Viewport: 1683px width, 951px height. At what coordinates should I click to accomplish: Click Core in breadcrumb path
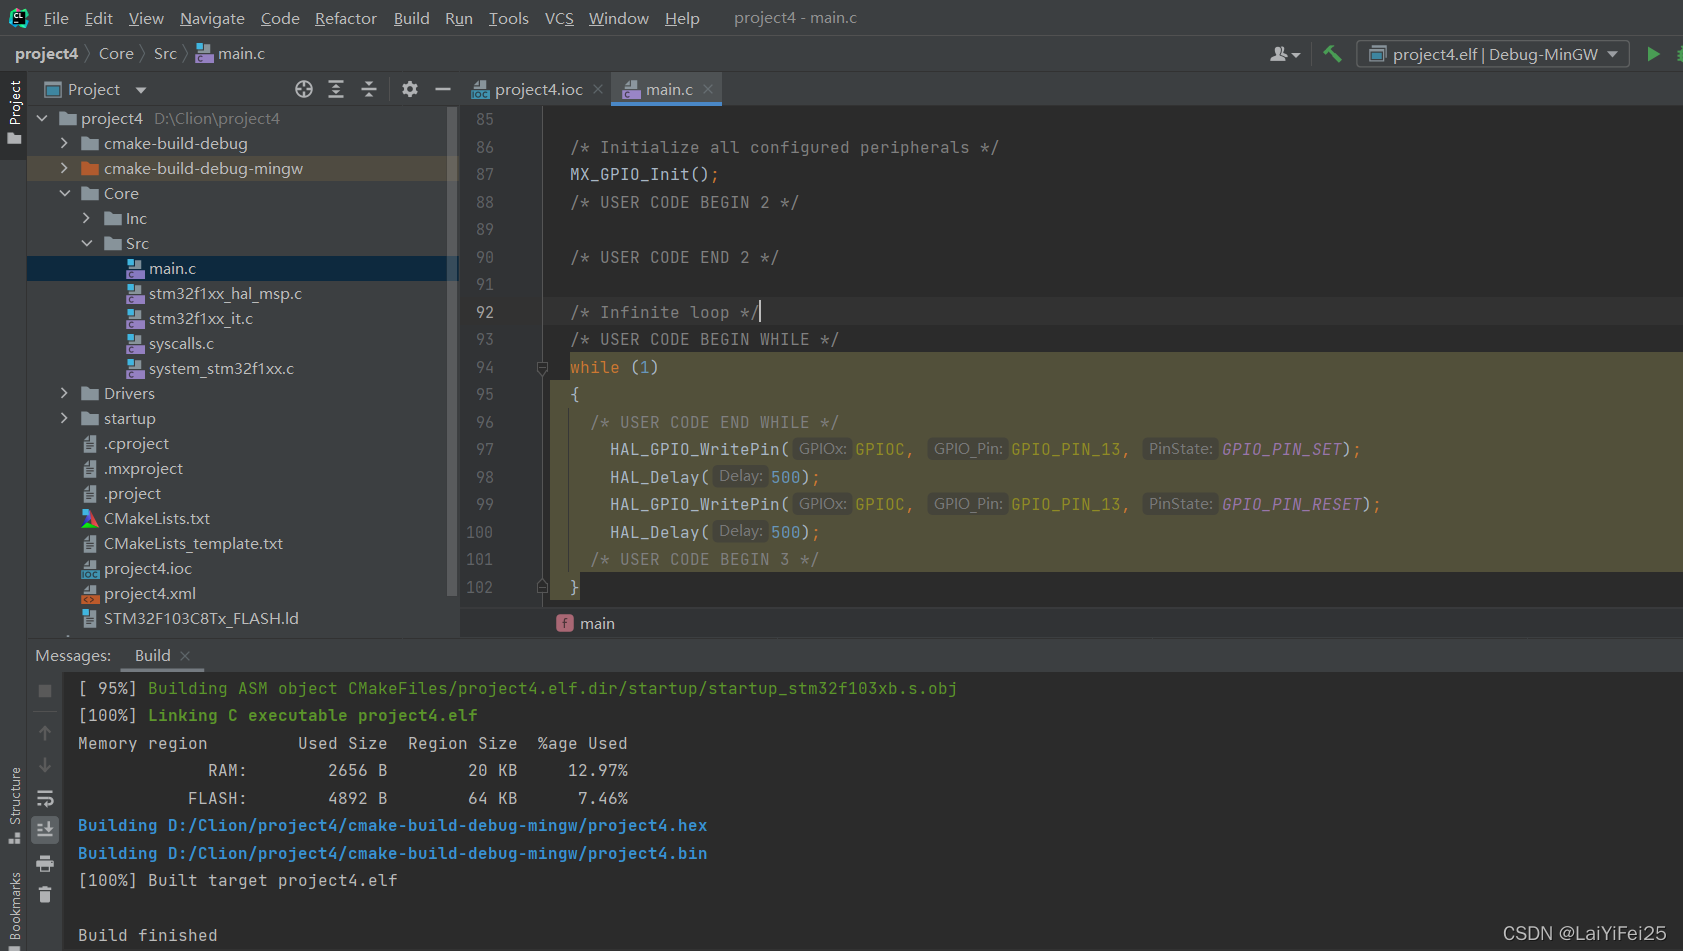click(x=116, y=54)
